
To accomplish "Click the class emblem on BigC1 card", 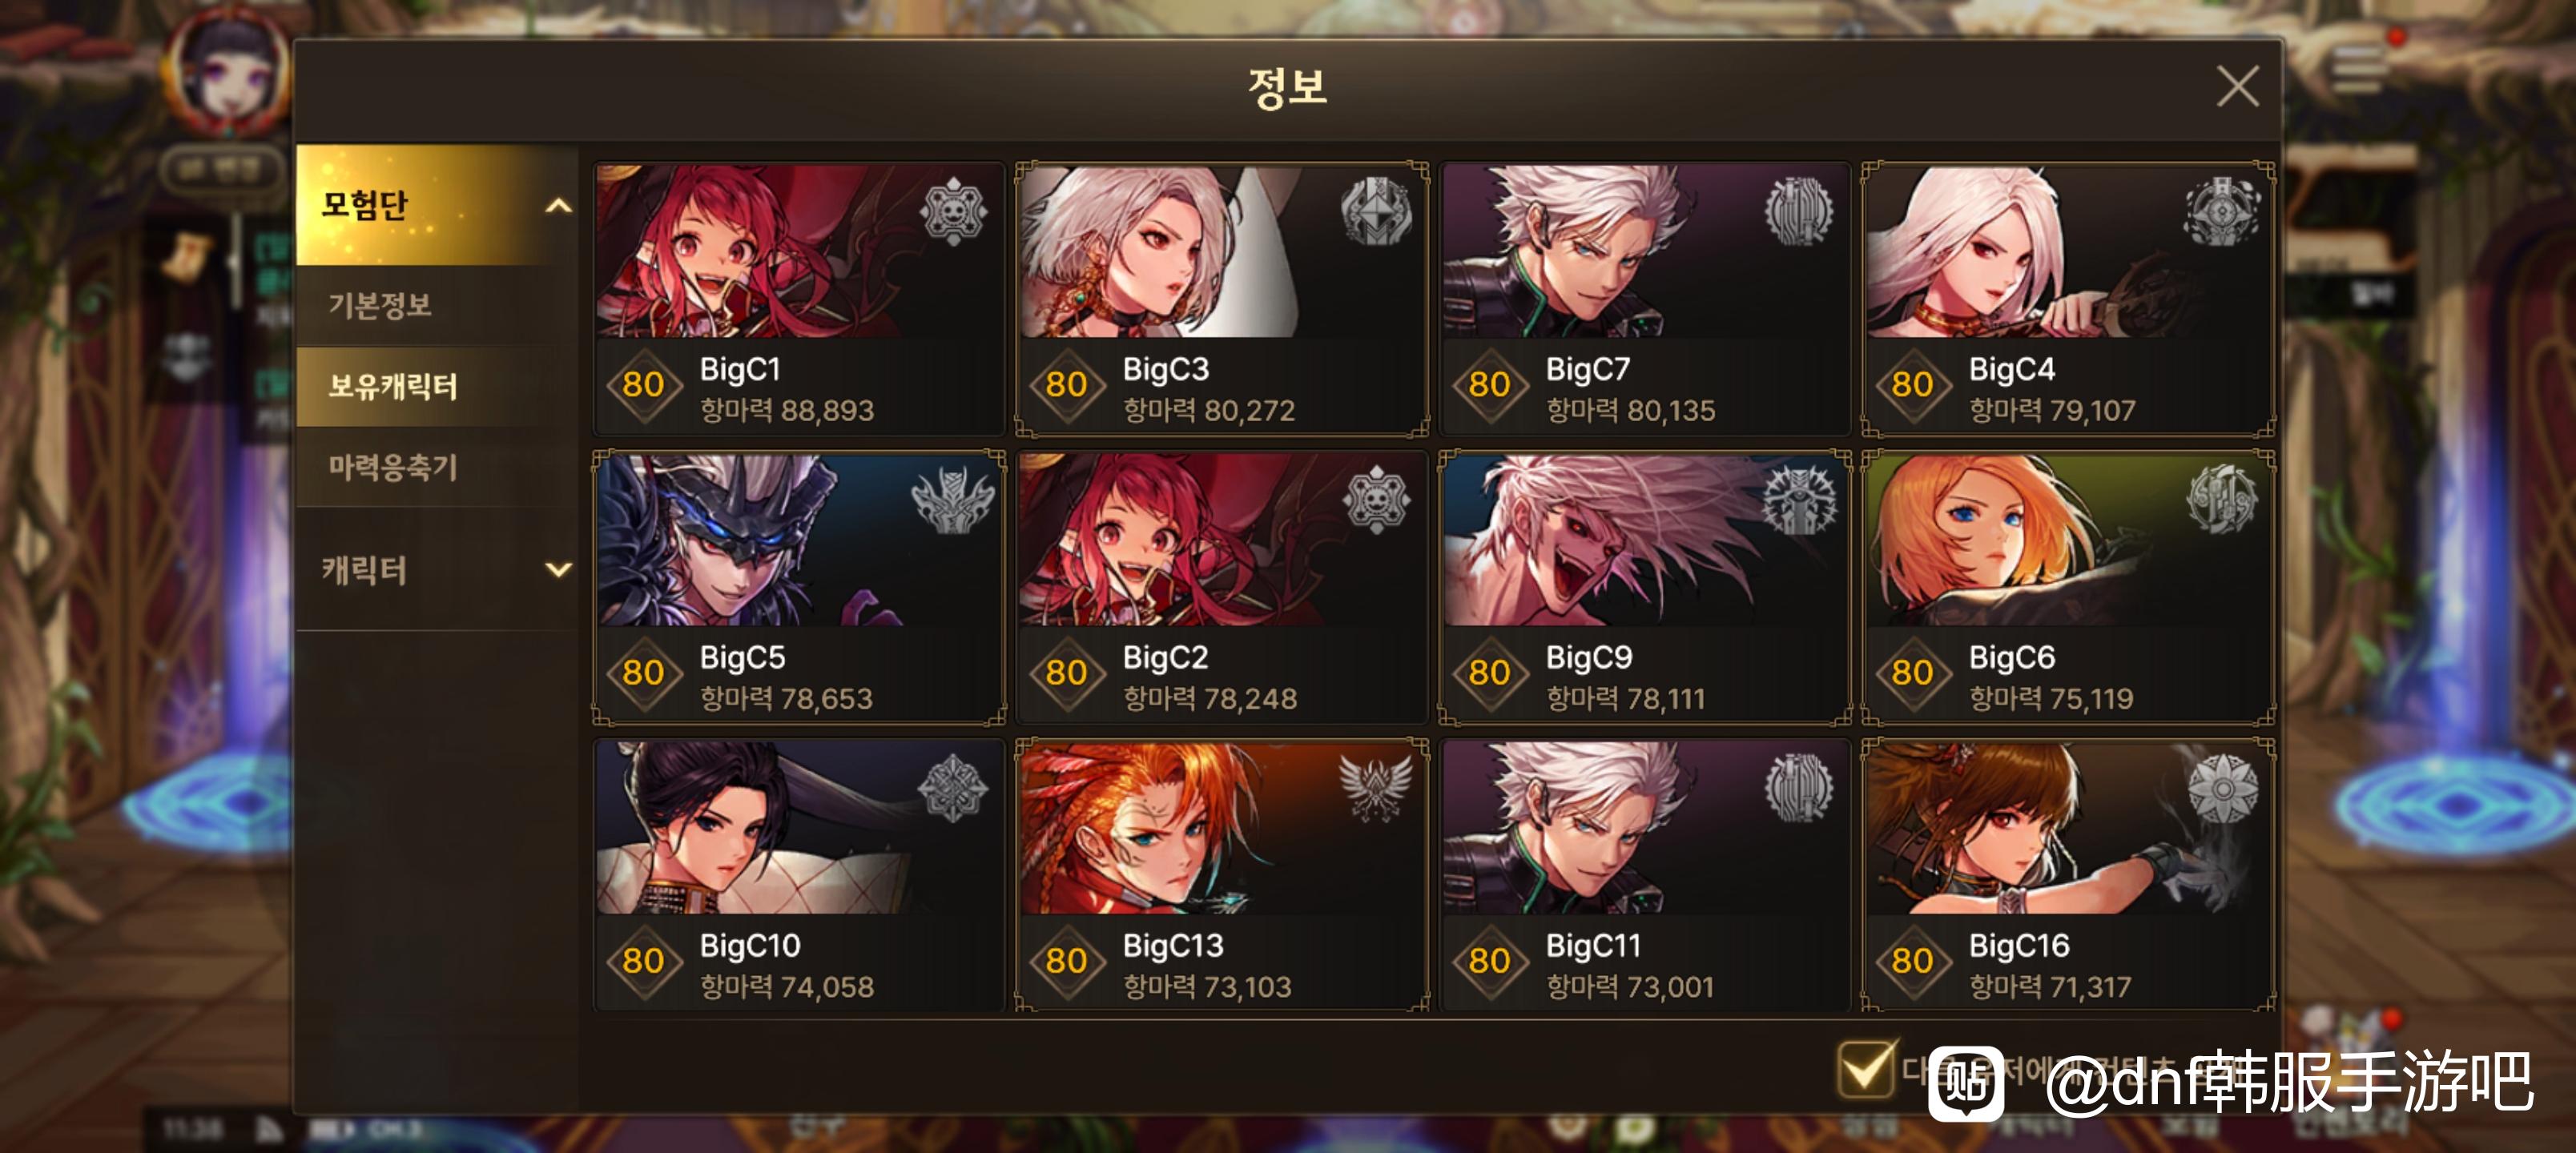I will 953,211.
